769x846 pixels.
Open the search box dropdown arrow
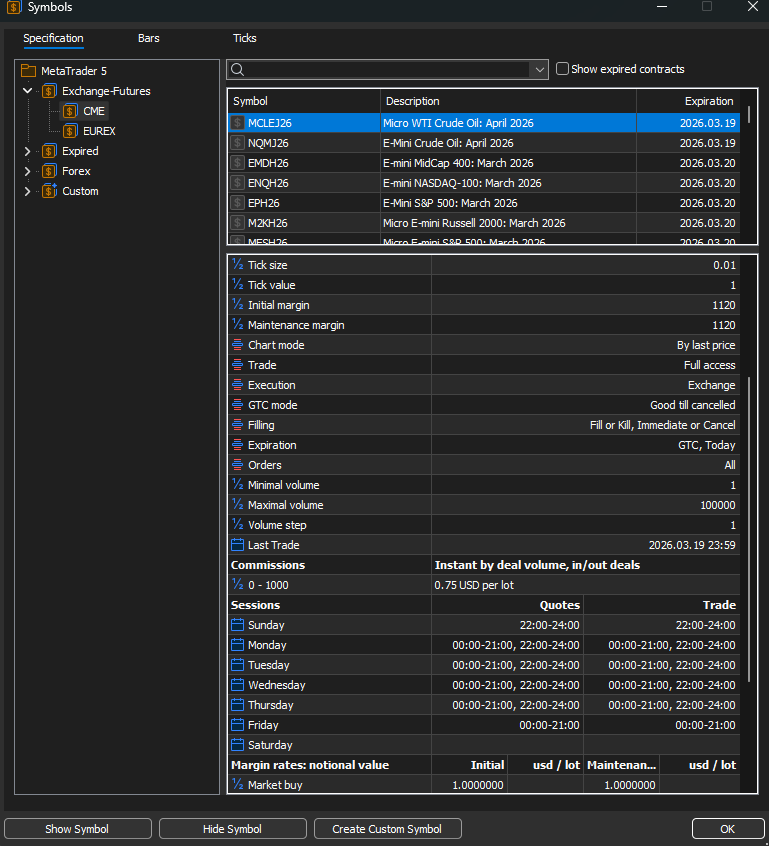click(540, 69)
